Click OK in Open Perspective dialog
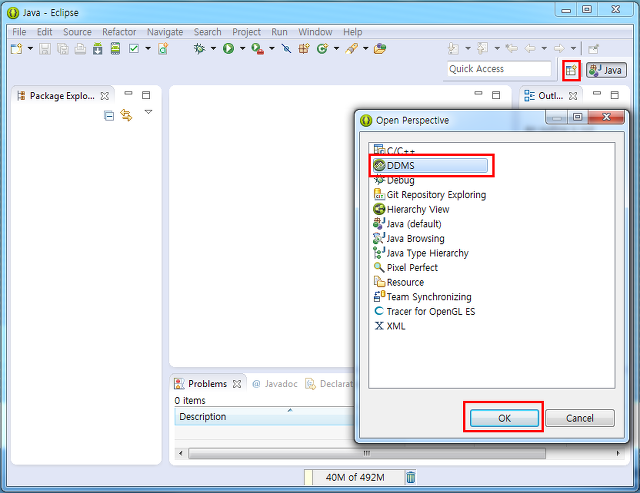 pos(504,418)
